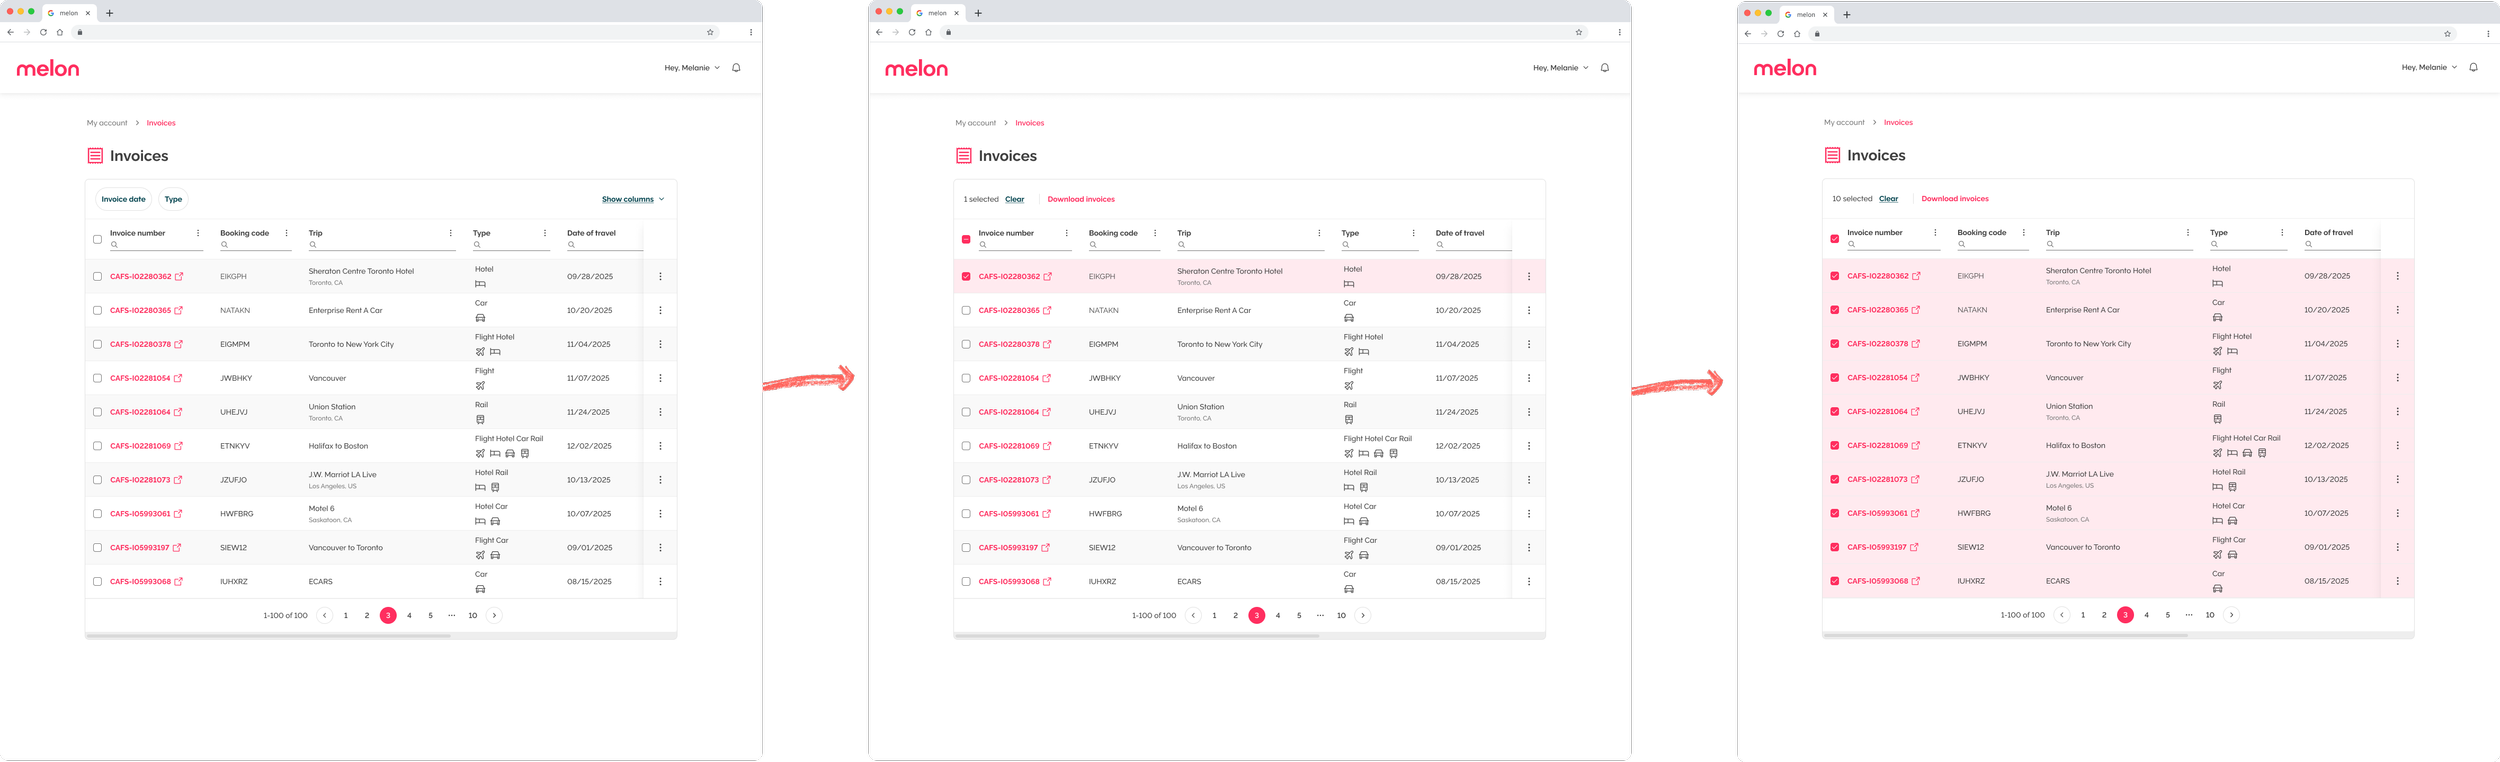The width and height of the screenshot is (2500, 762).
Task: Click browser home icon in '10 selected' window
Action: 1797,33
